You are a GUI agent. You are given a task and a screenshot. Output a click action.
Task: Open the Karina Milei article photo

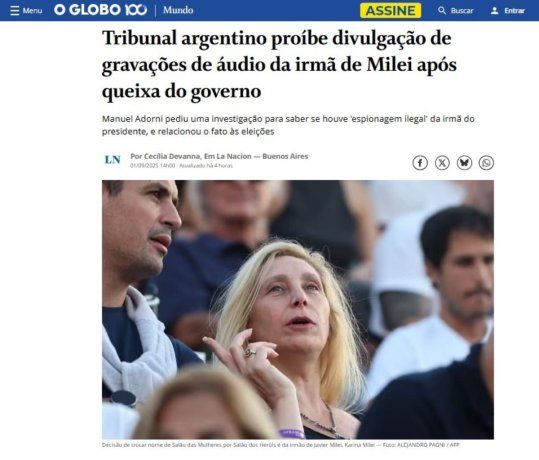[298, 309]
